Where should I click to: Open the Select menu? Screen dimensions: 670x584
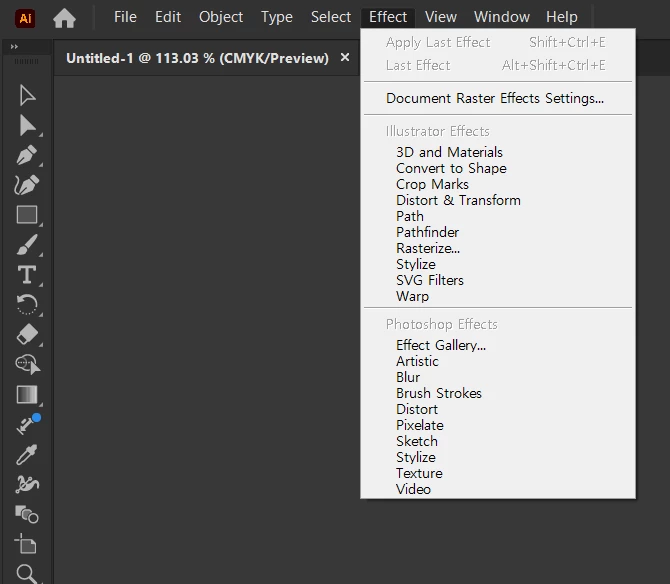pos(331,17)
